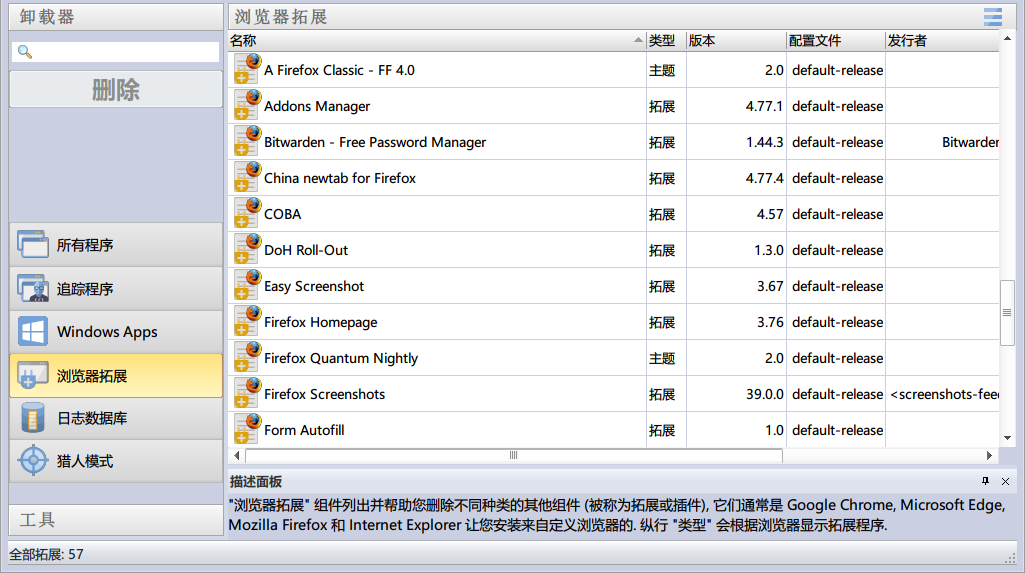Select the Easy Screenshot extension icon
The height and width of the screenshot is (573, 1025).
click(247, 285)
